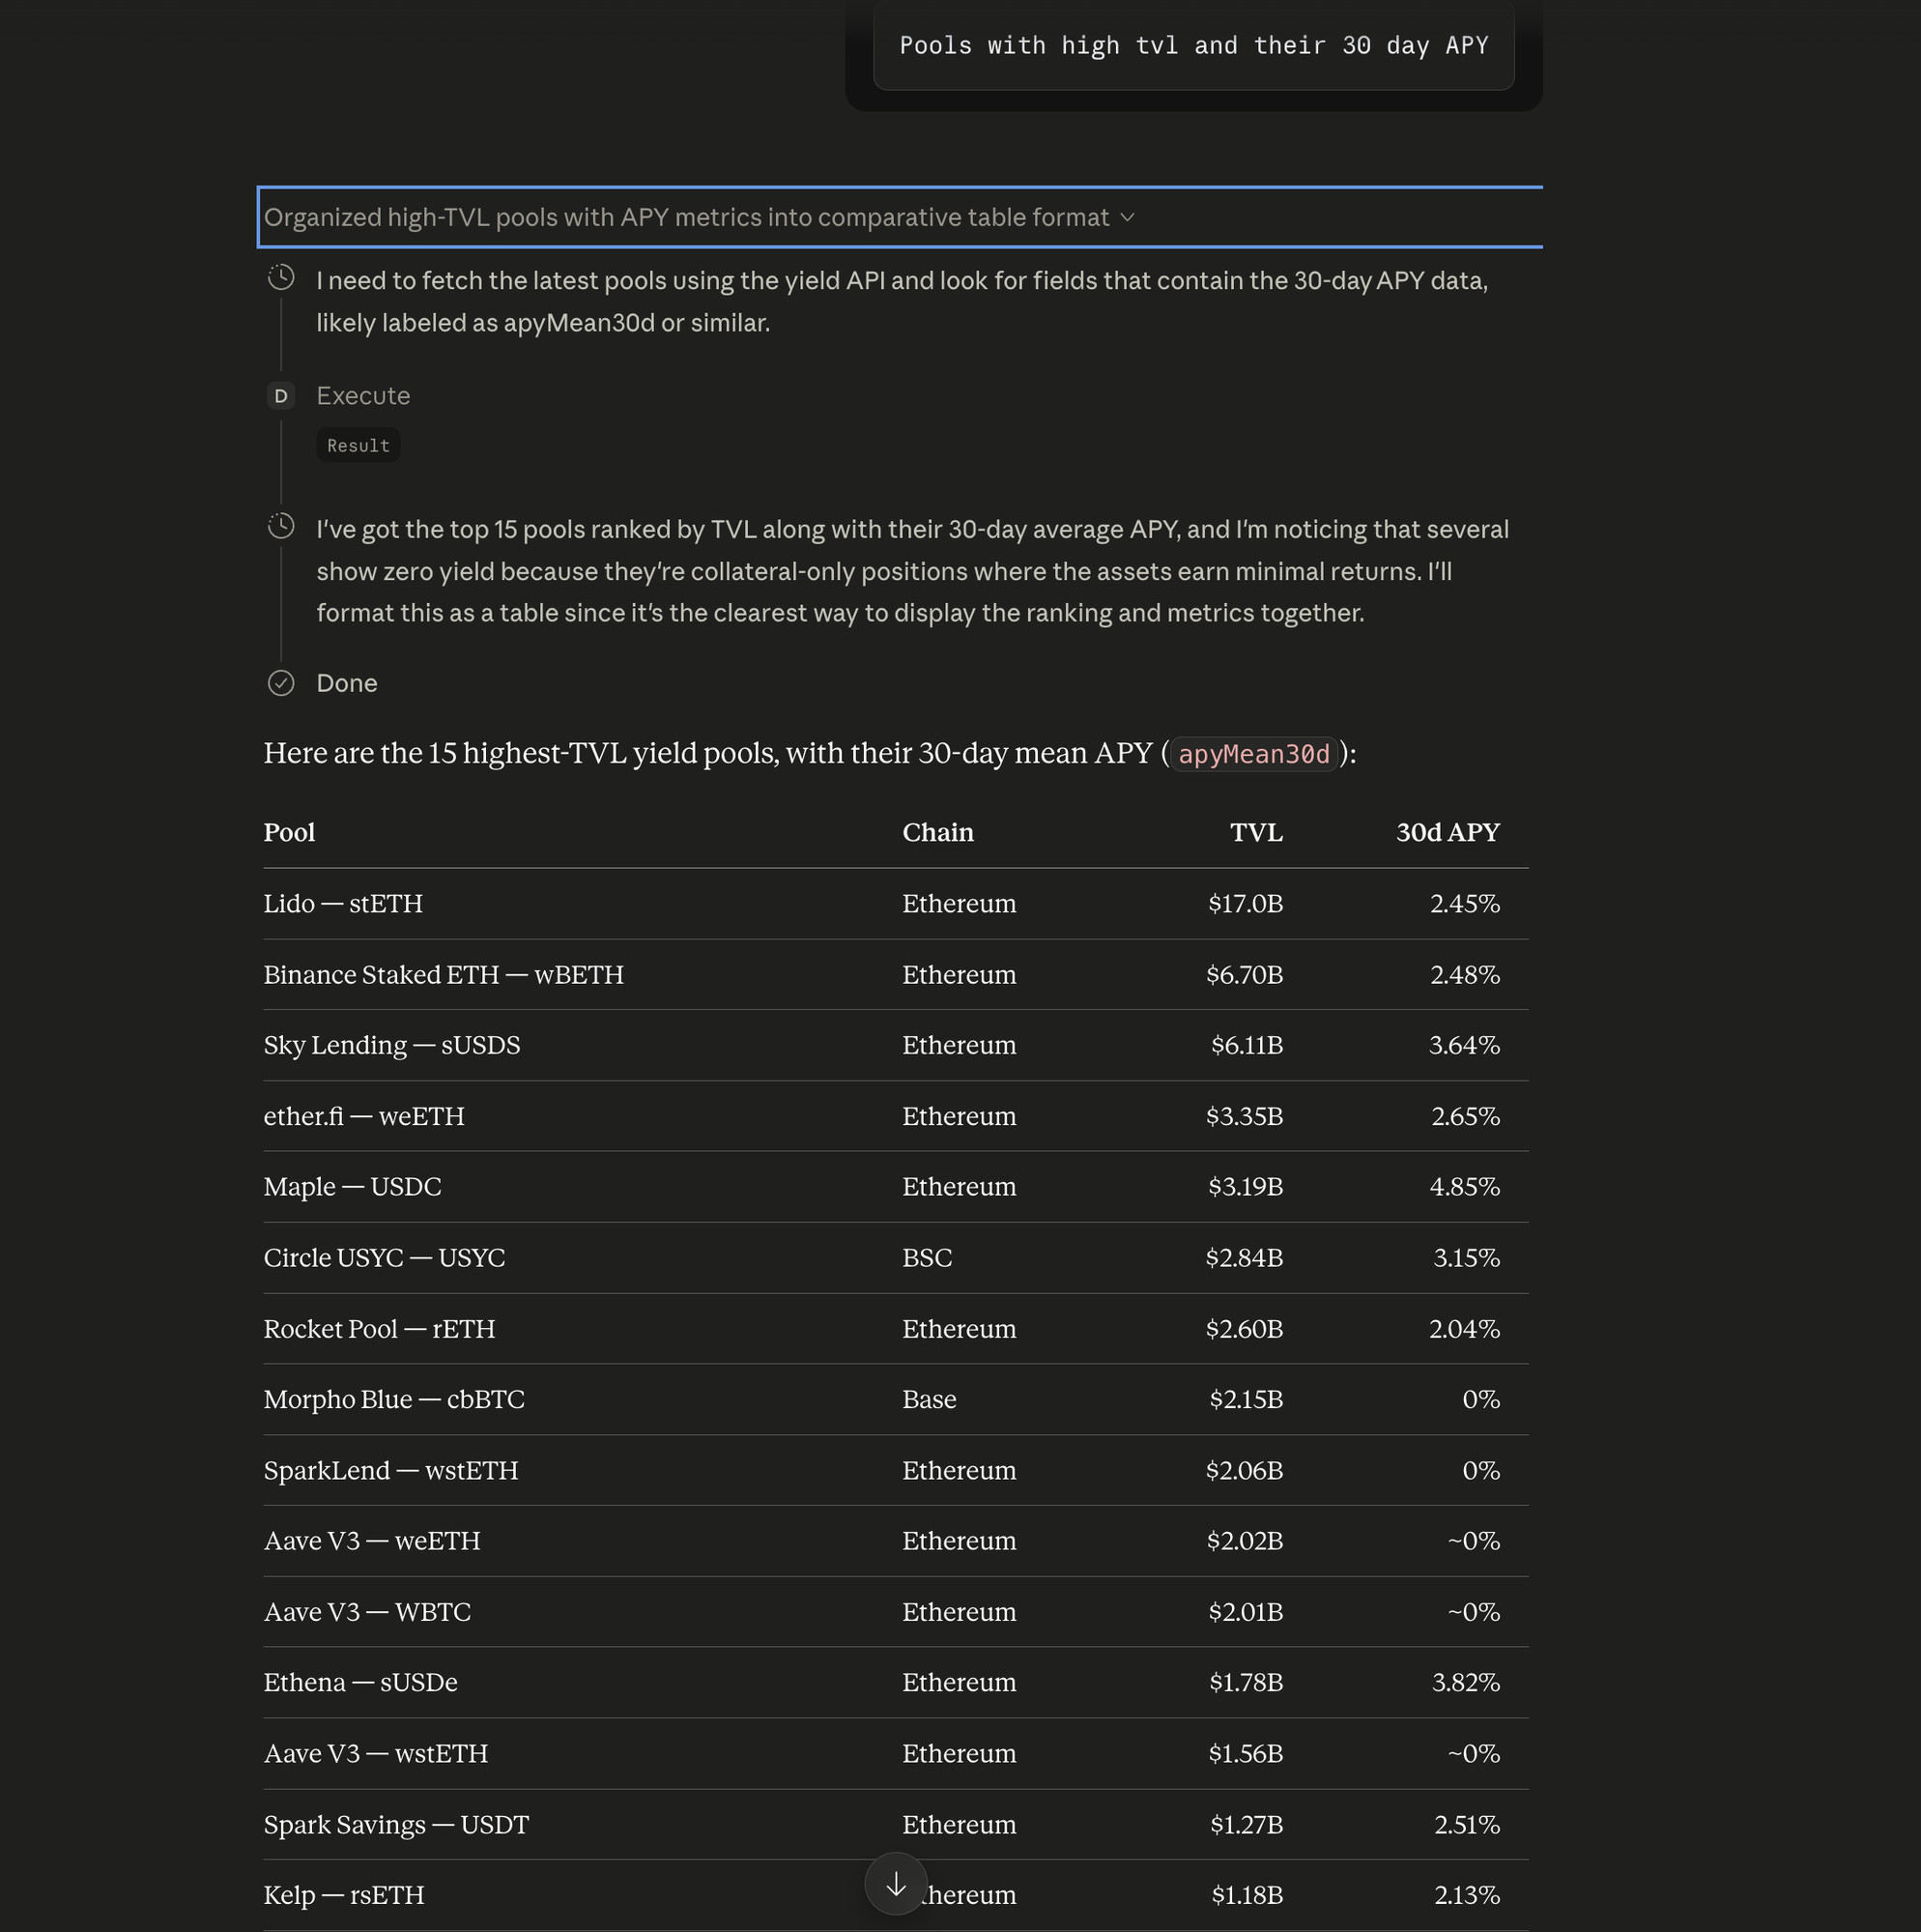1921x1932 pixels.
Task: Click the Execute step label
Action: (363, 396)
